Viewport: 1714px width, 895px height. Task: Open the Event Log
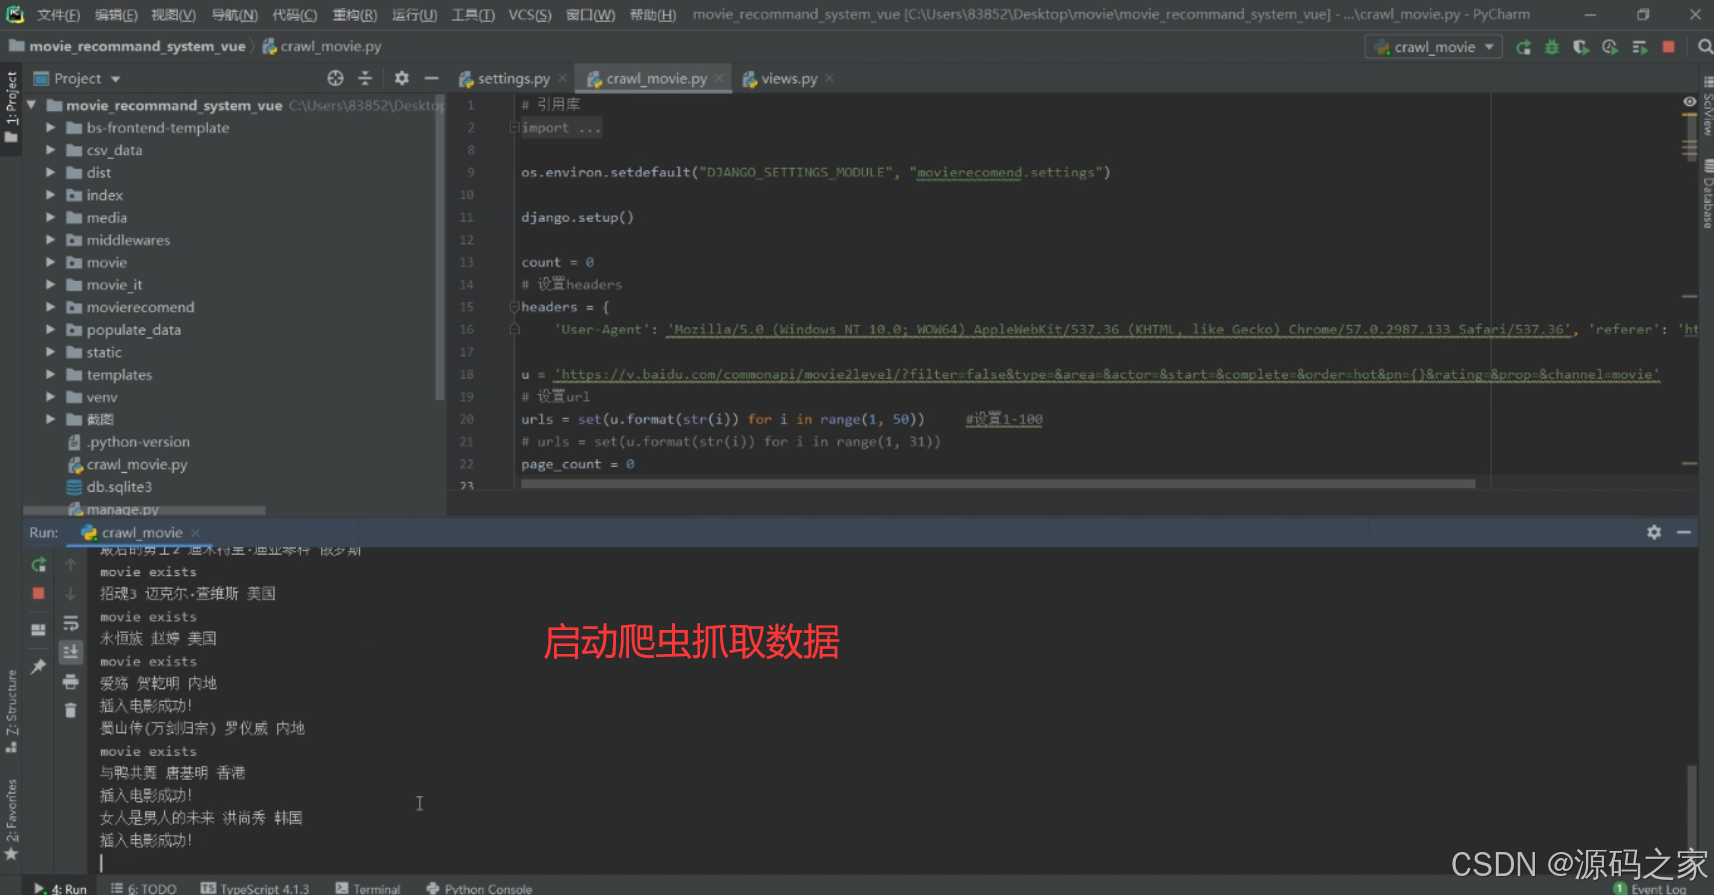click(1650, 888)
